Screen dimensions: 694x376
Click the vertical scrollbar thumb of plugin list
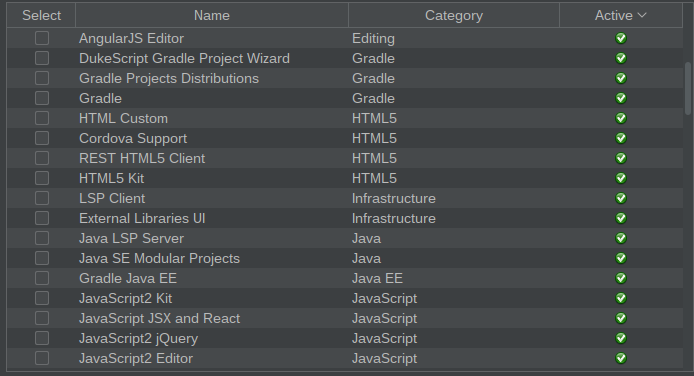click(688, 88)
